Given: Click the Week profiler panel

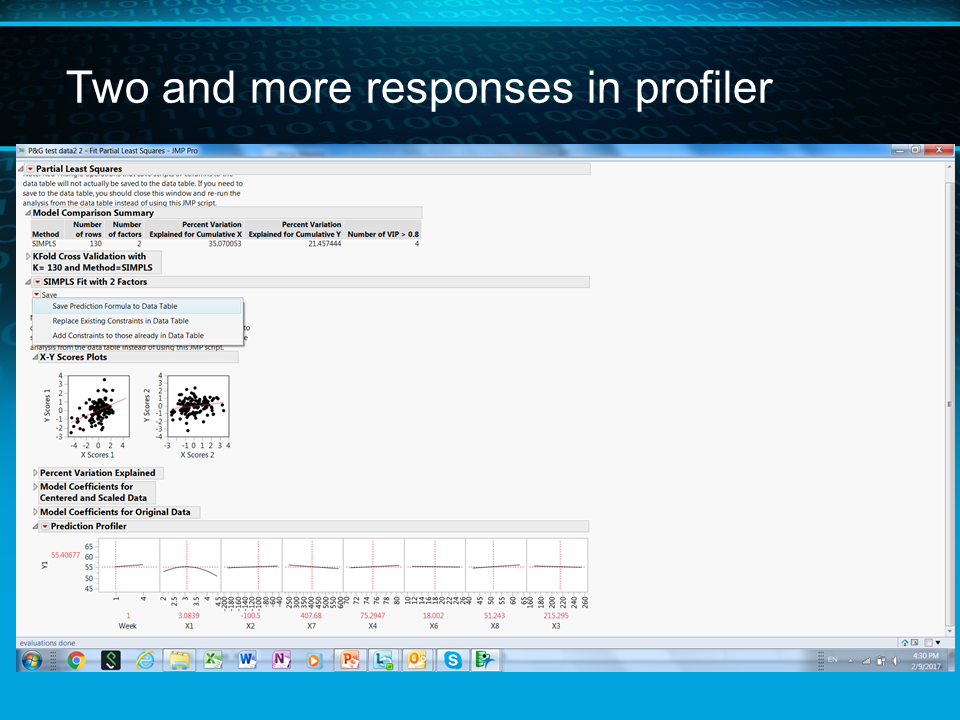Looking at the screenshot, I should point(129,565).
